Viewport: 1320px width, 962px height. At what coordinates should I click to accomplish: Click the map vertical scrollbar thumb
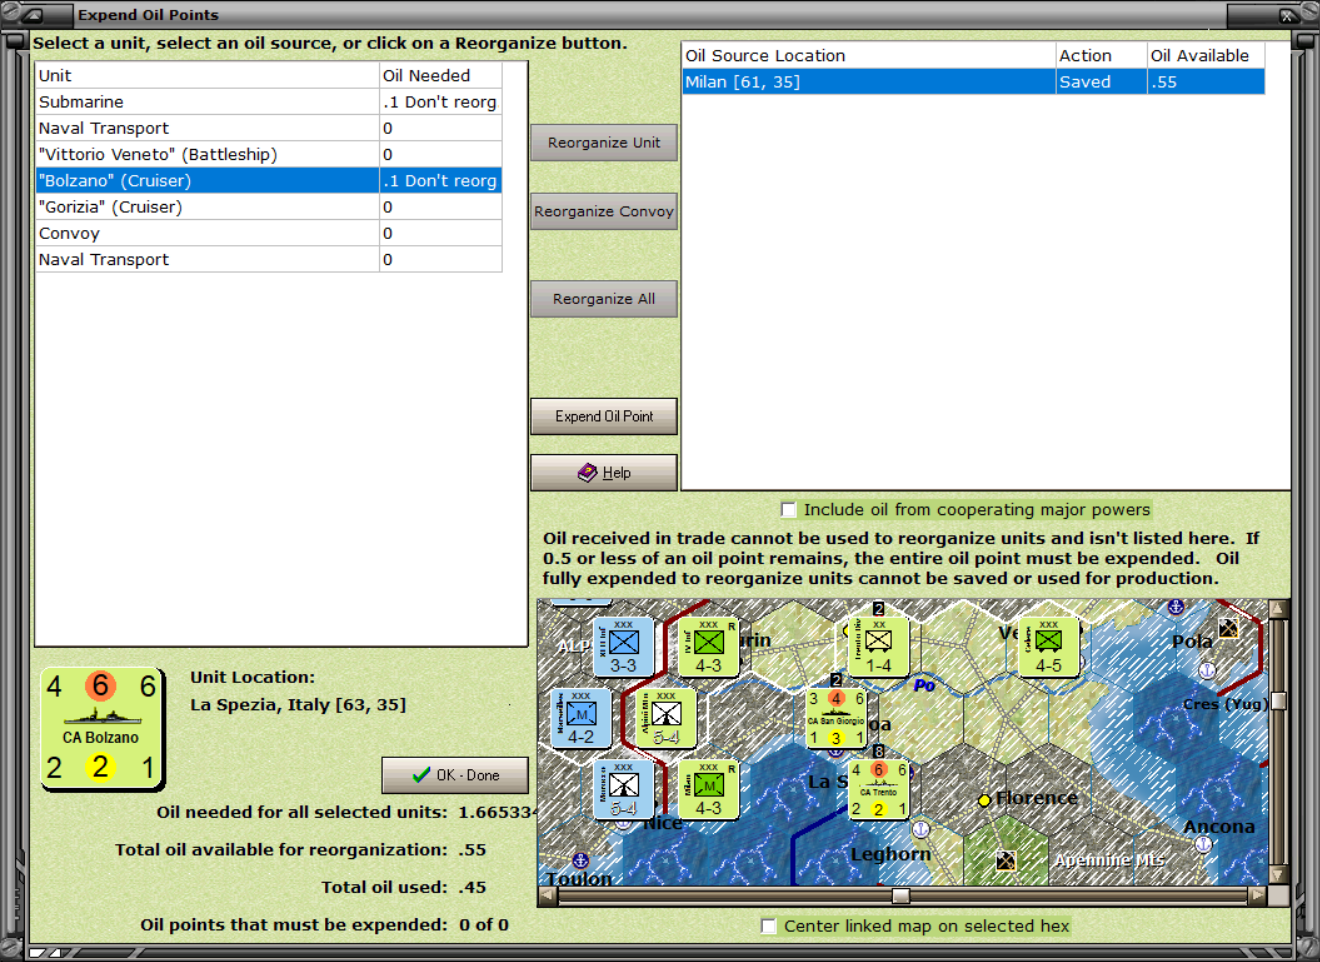click(x=1278, y=701)
